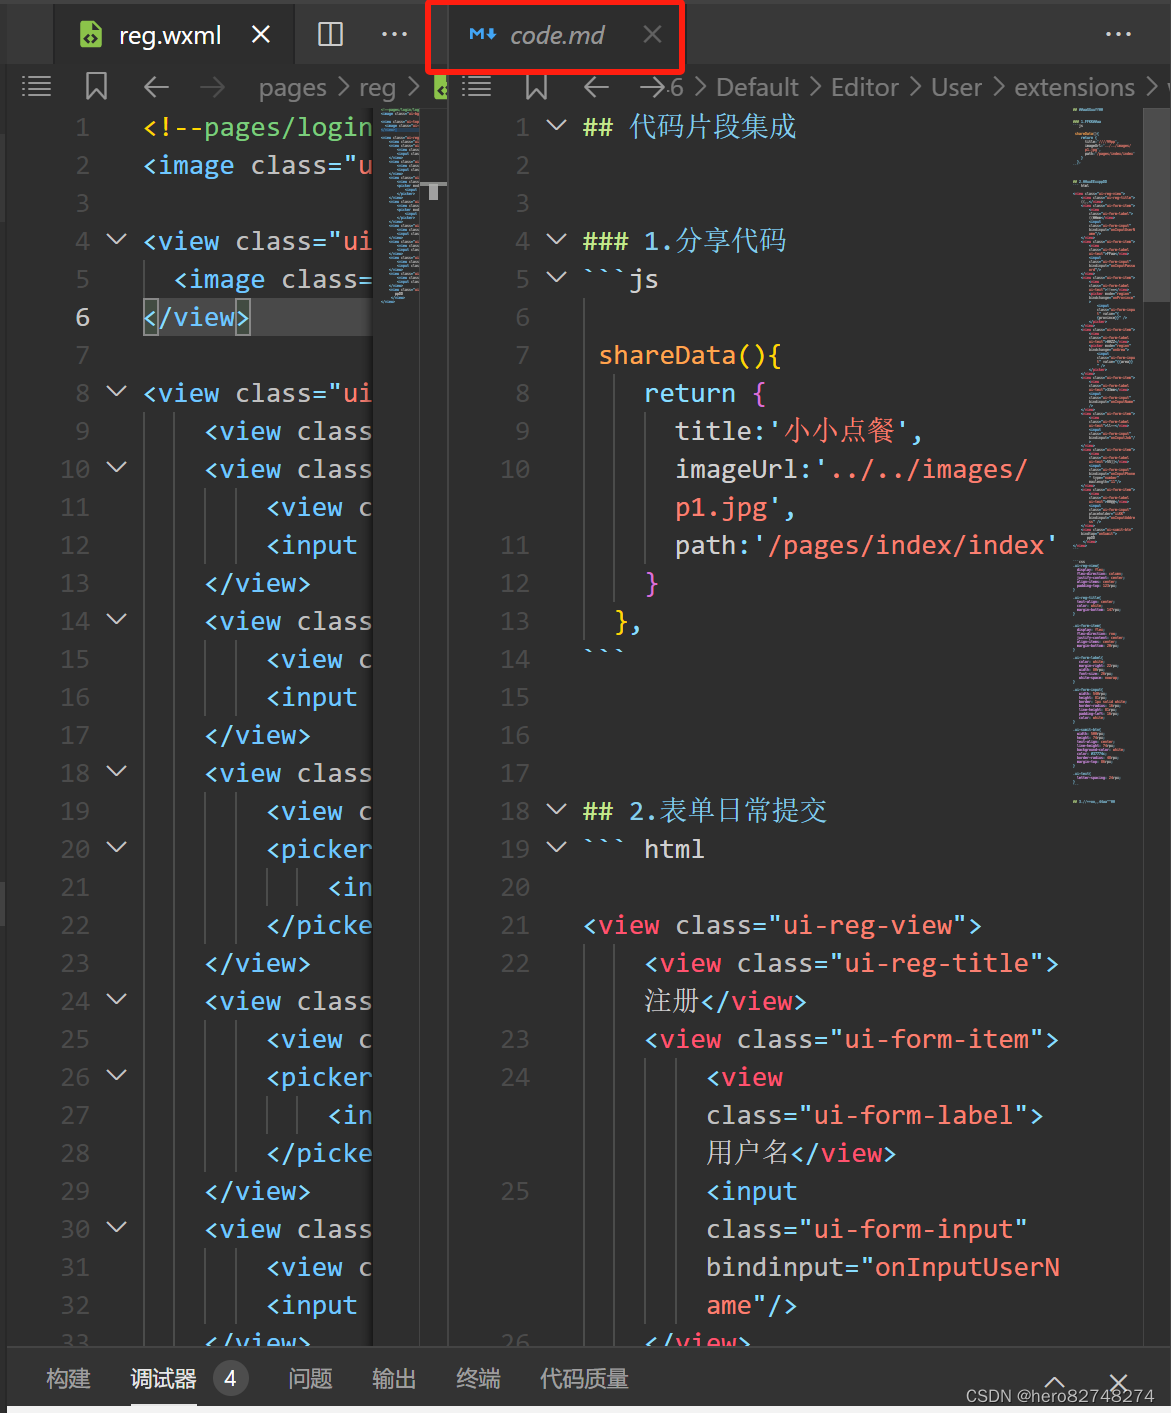Click the left editor minimap

(x=401, y=205)
